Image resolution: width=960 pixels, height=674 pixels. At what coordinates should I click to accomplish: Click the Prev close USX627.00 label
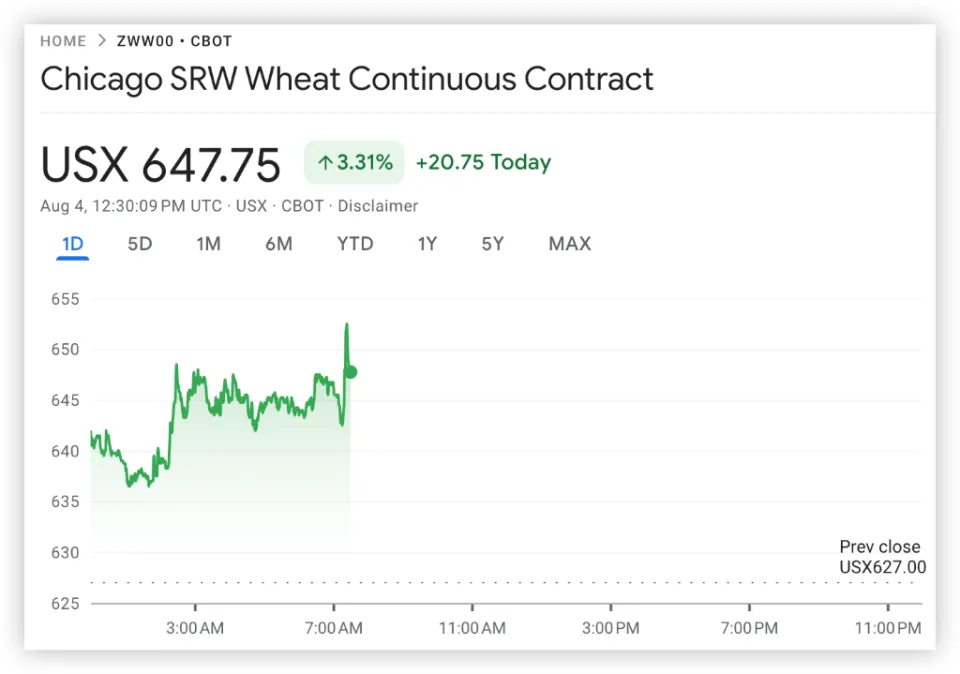click(x=882, y=556)
